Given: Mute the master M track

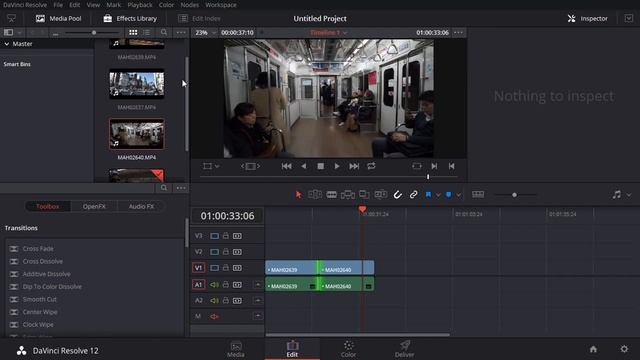Looking at the screenshot, I should [x=214, y=316].
